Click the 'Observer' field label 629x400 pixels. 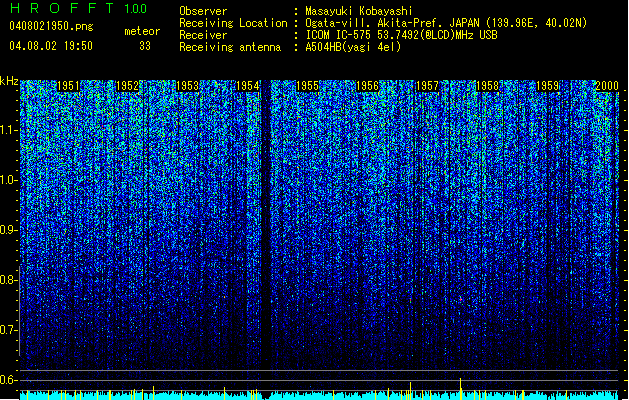point(203,11)
